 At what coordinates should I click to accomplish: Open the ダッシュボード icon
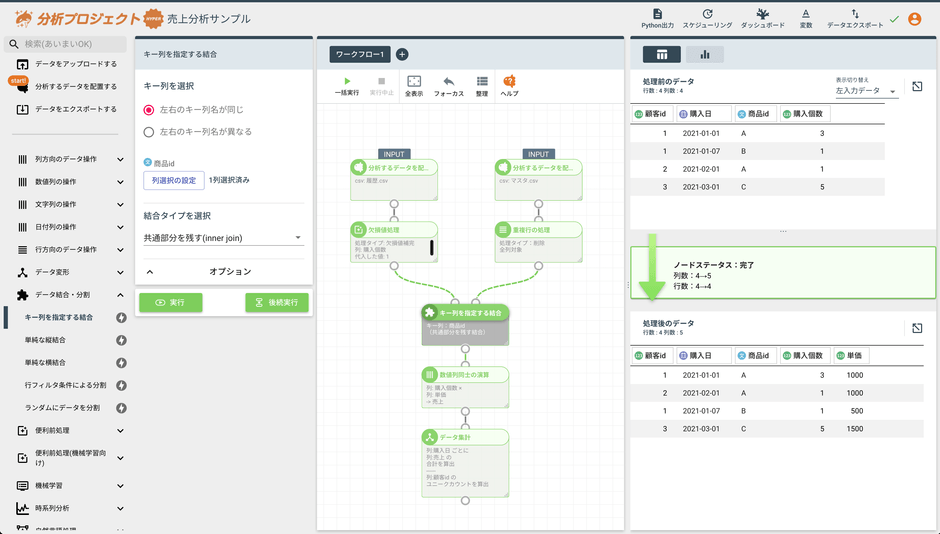[x=762, y=14]
